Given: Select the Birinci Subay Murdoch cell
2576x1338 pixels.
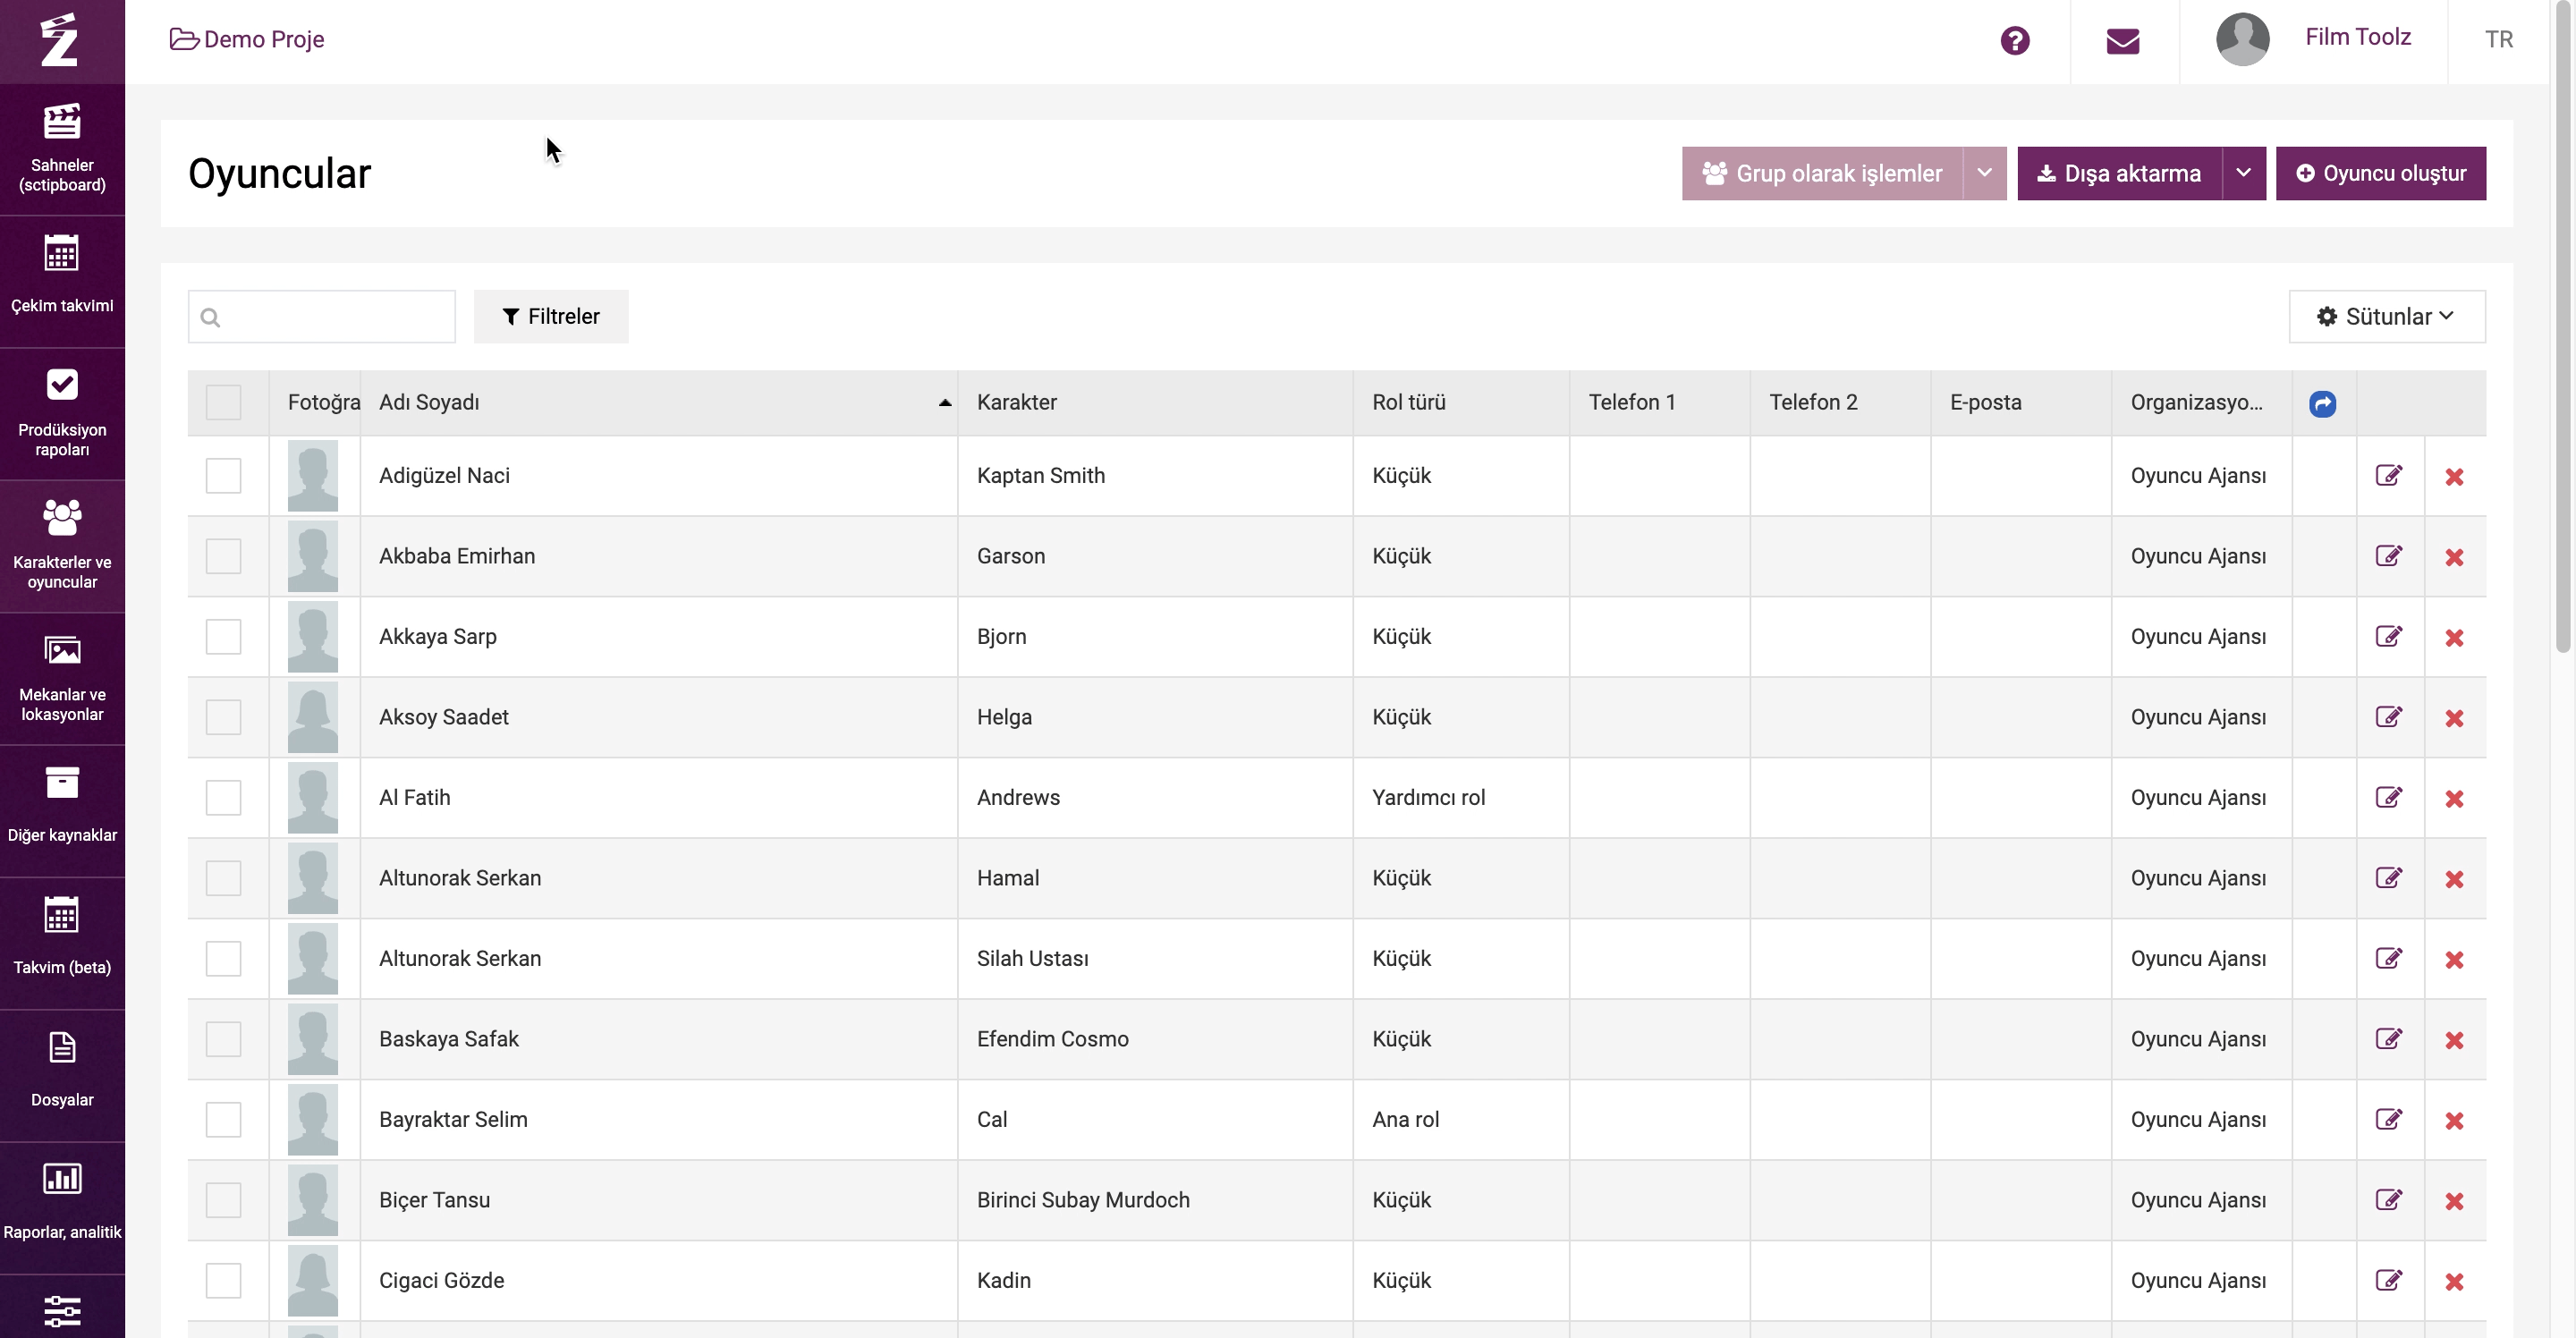Looking at the screenshot, I should coord(1155,1200).
